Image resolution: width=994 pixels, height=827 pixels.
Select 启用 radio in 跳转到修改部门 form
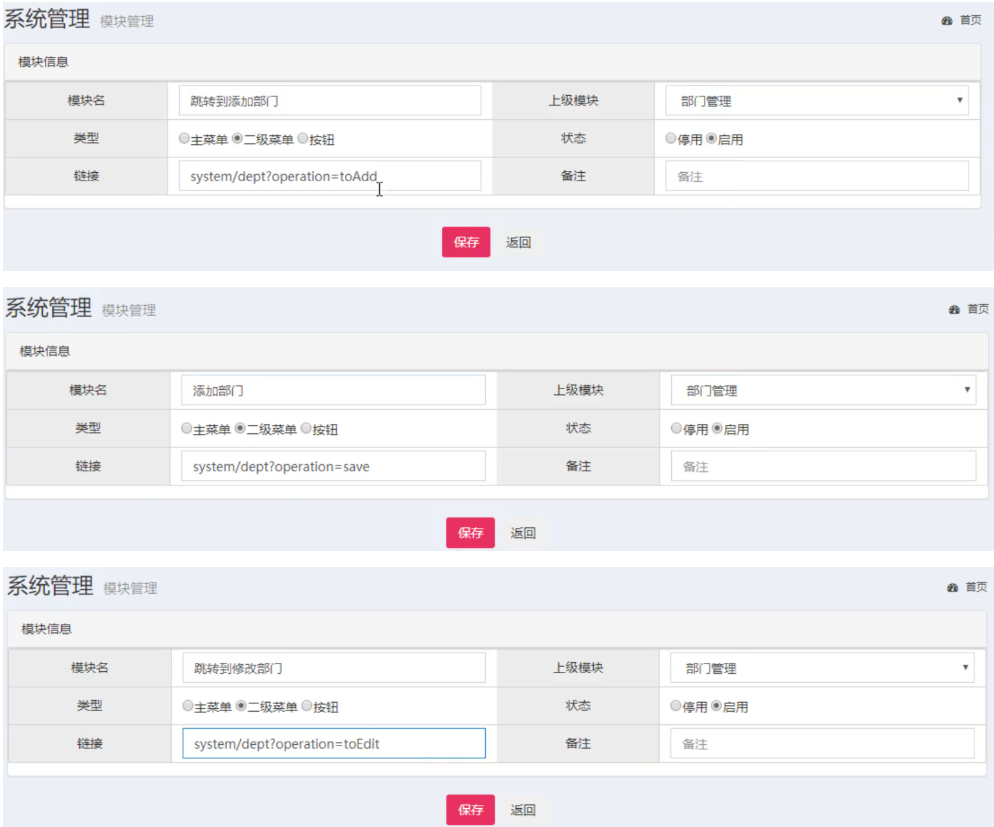point(716,705)
